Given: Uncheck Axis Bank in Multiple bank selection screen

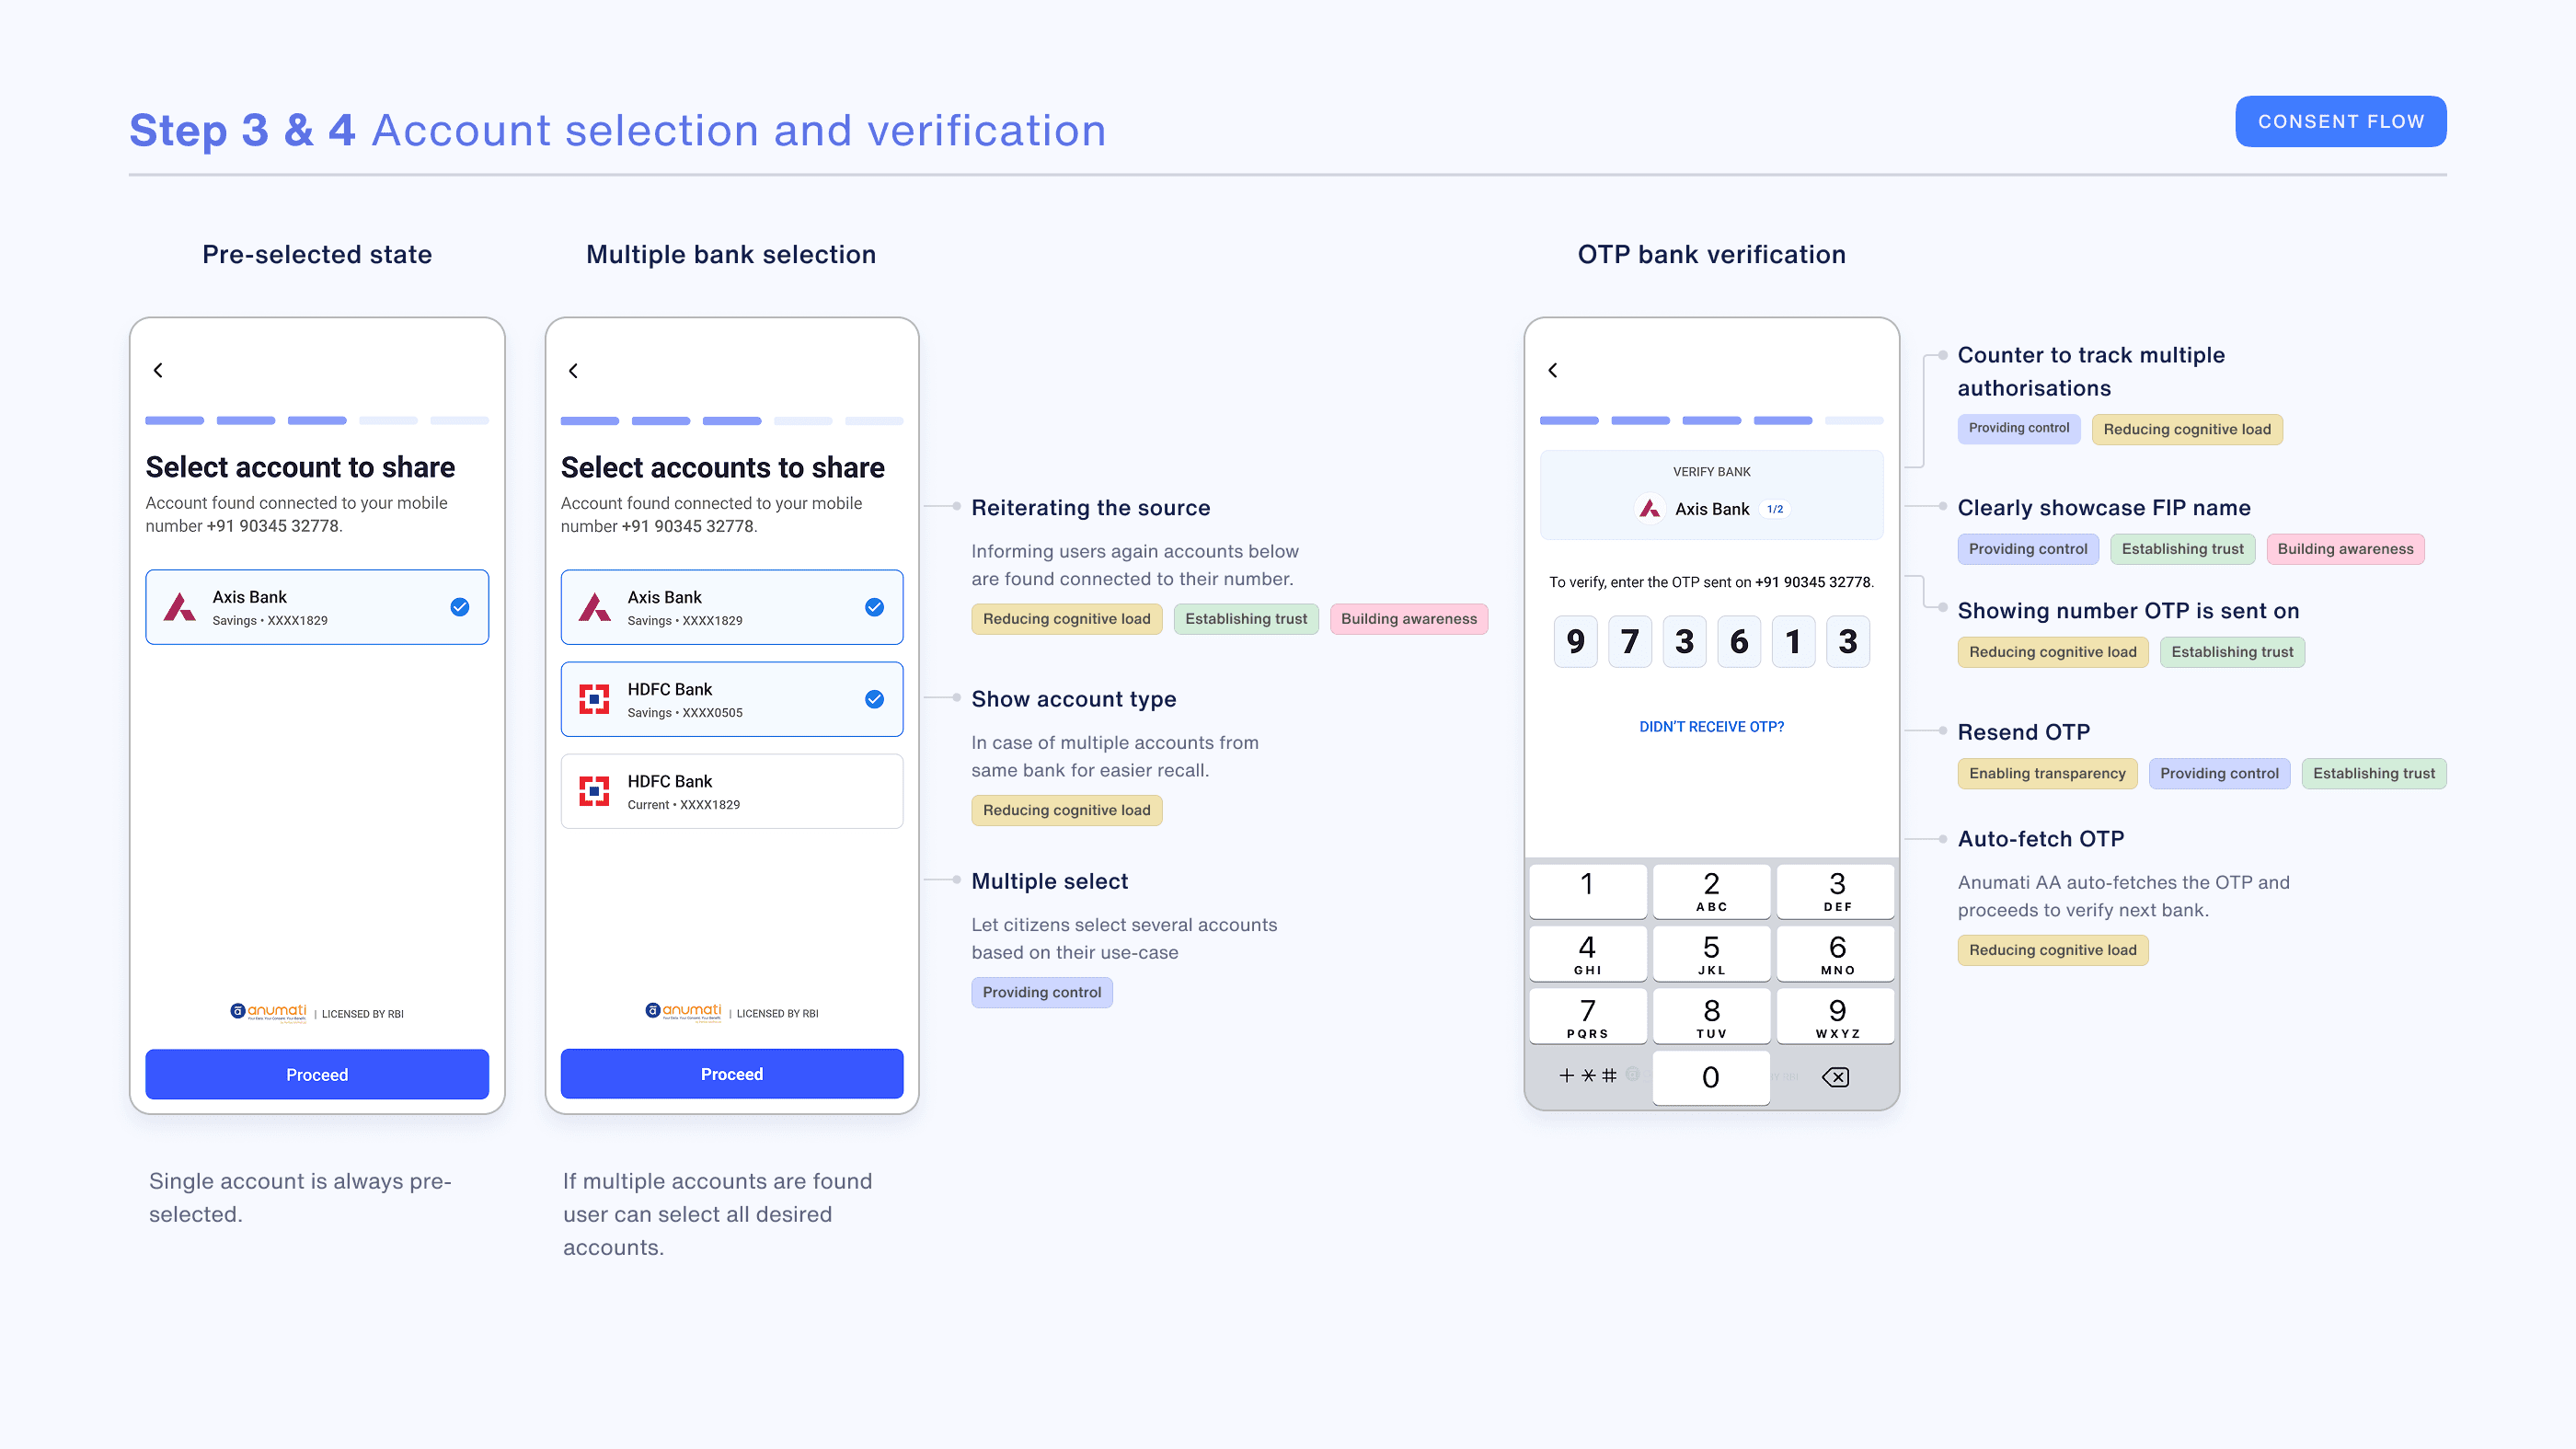Looking at the screenshot, I should [x=874, y=607].
